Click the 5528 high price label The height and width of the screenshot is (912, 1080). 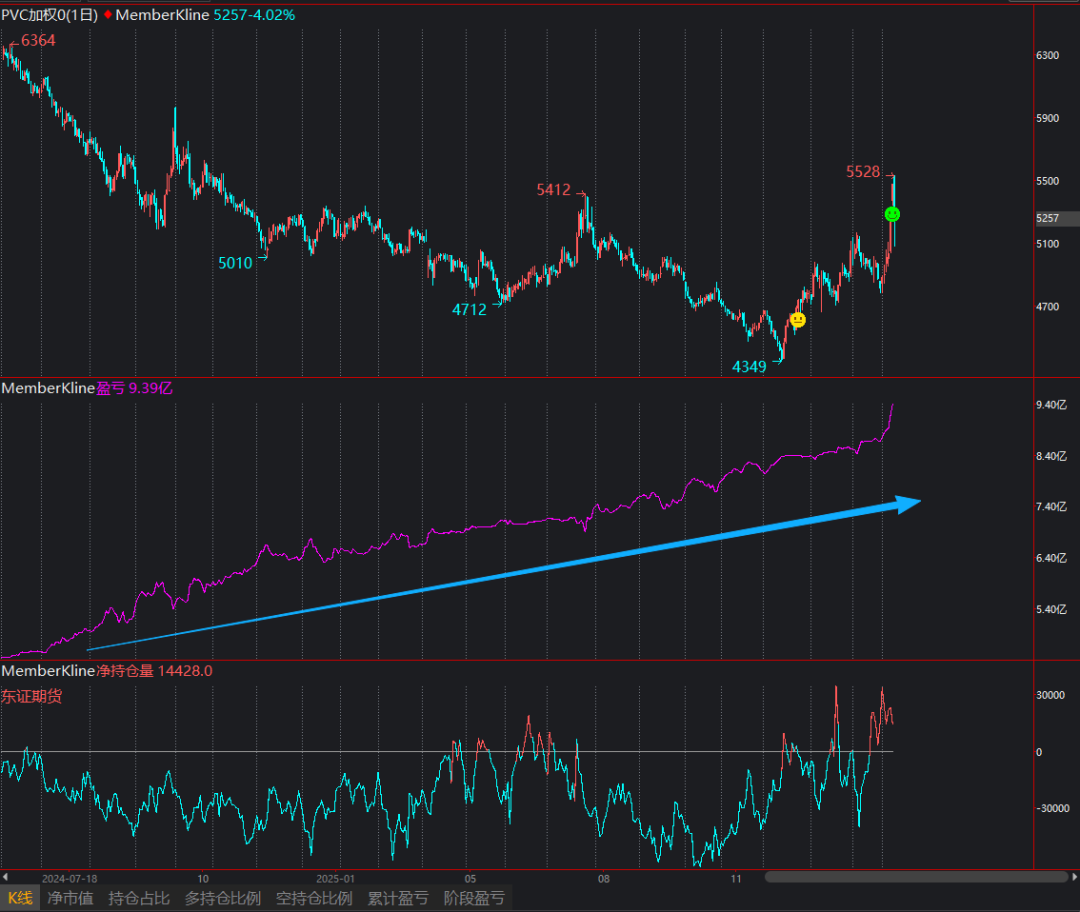[863, 172]
